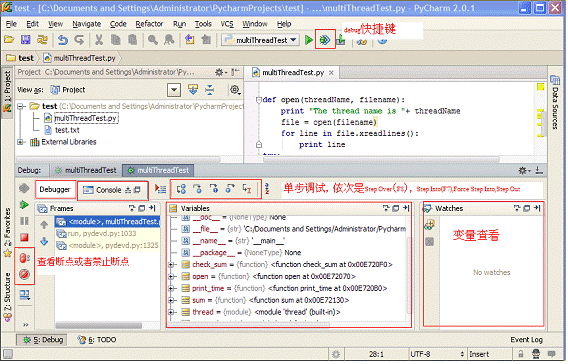Viewport: 568px width, 364px height.
Task: Click the Open folder toolbar icon
Action: 9,39
